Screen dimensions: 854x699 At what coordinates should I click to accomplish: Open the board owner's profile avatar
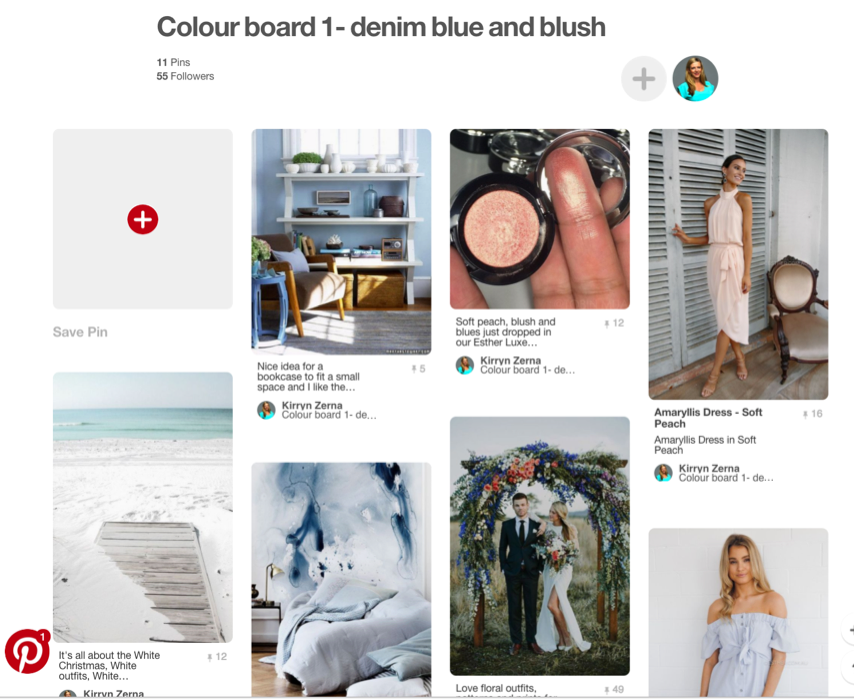(695, 79)
